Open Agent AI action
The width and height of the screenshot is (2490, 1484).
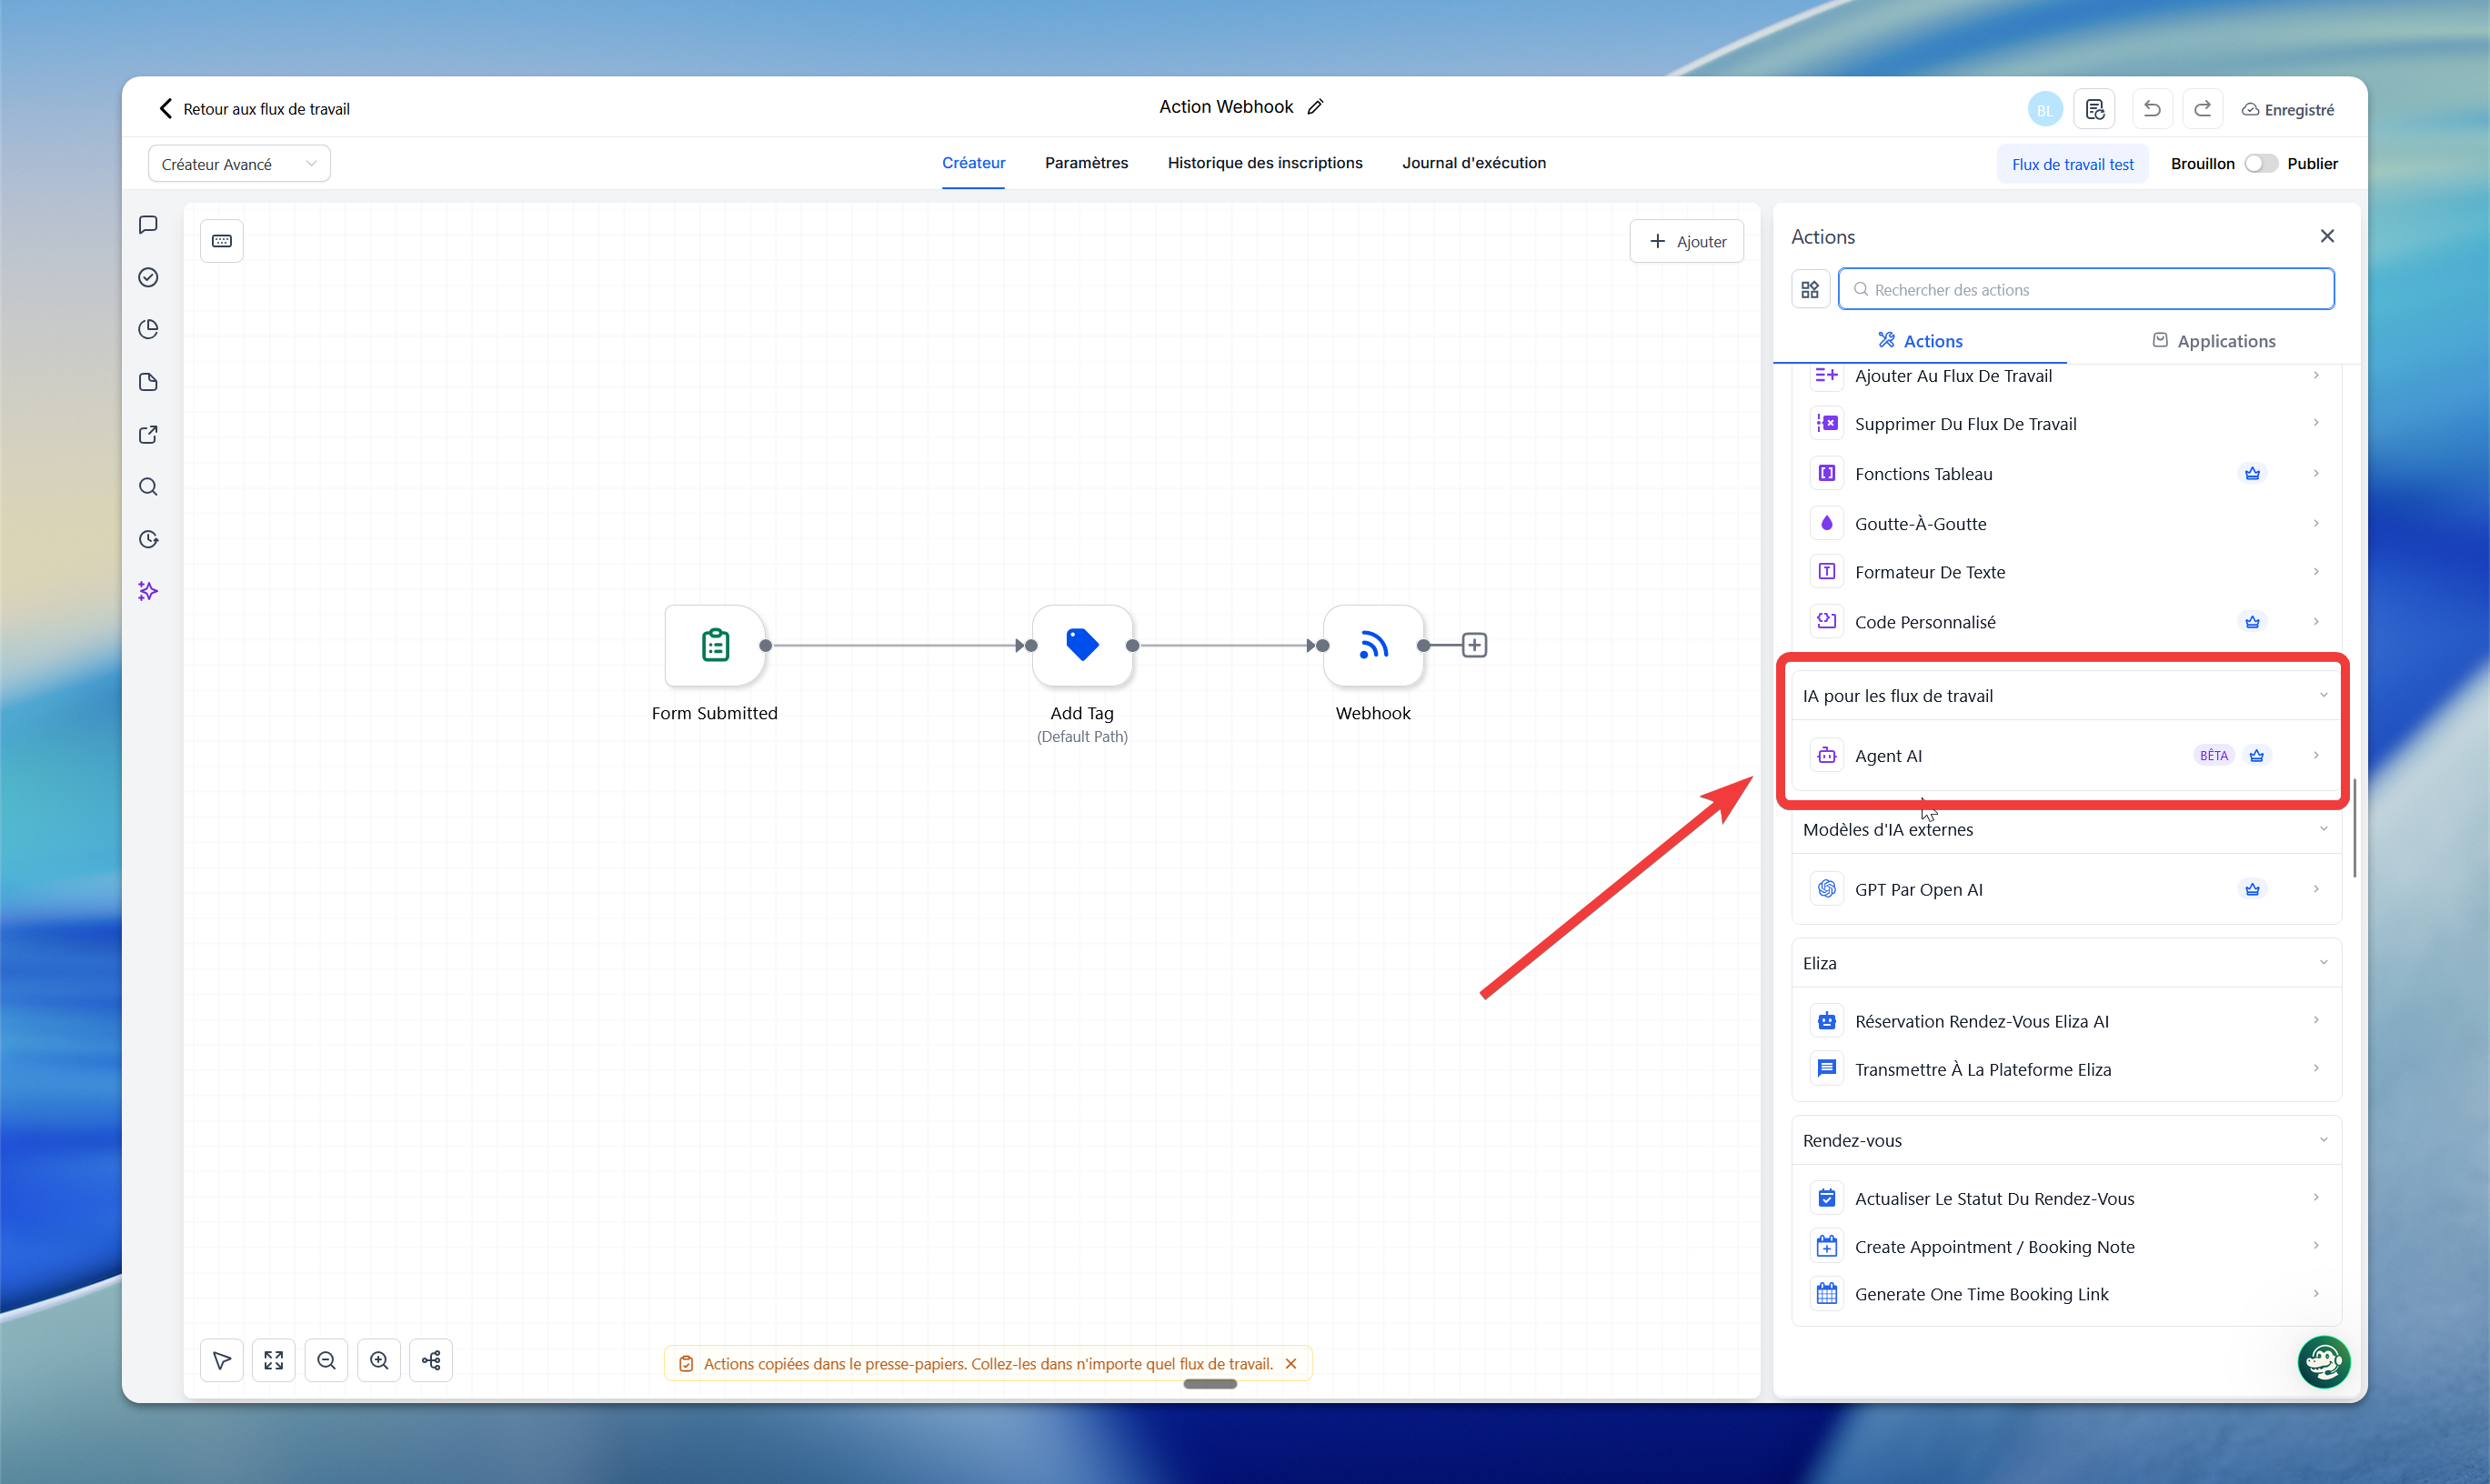click(x=2066, y=756)
